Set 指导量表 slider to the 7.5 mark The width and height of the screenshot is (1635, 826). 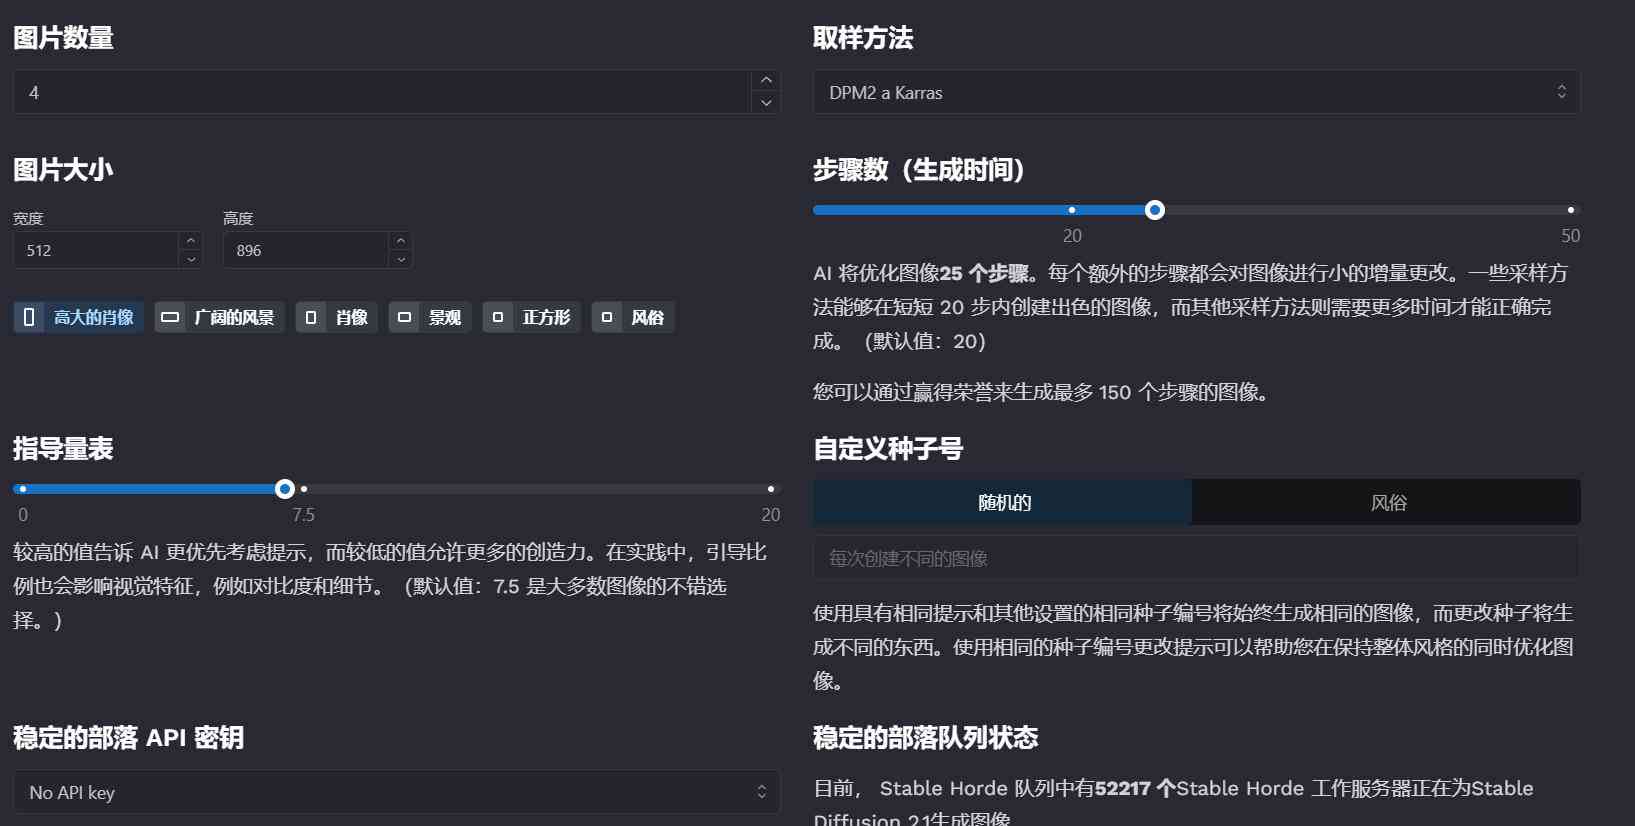point(304,489)
